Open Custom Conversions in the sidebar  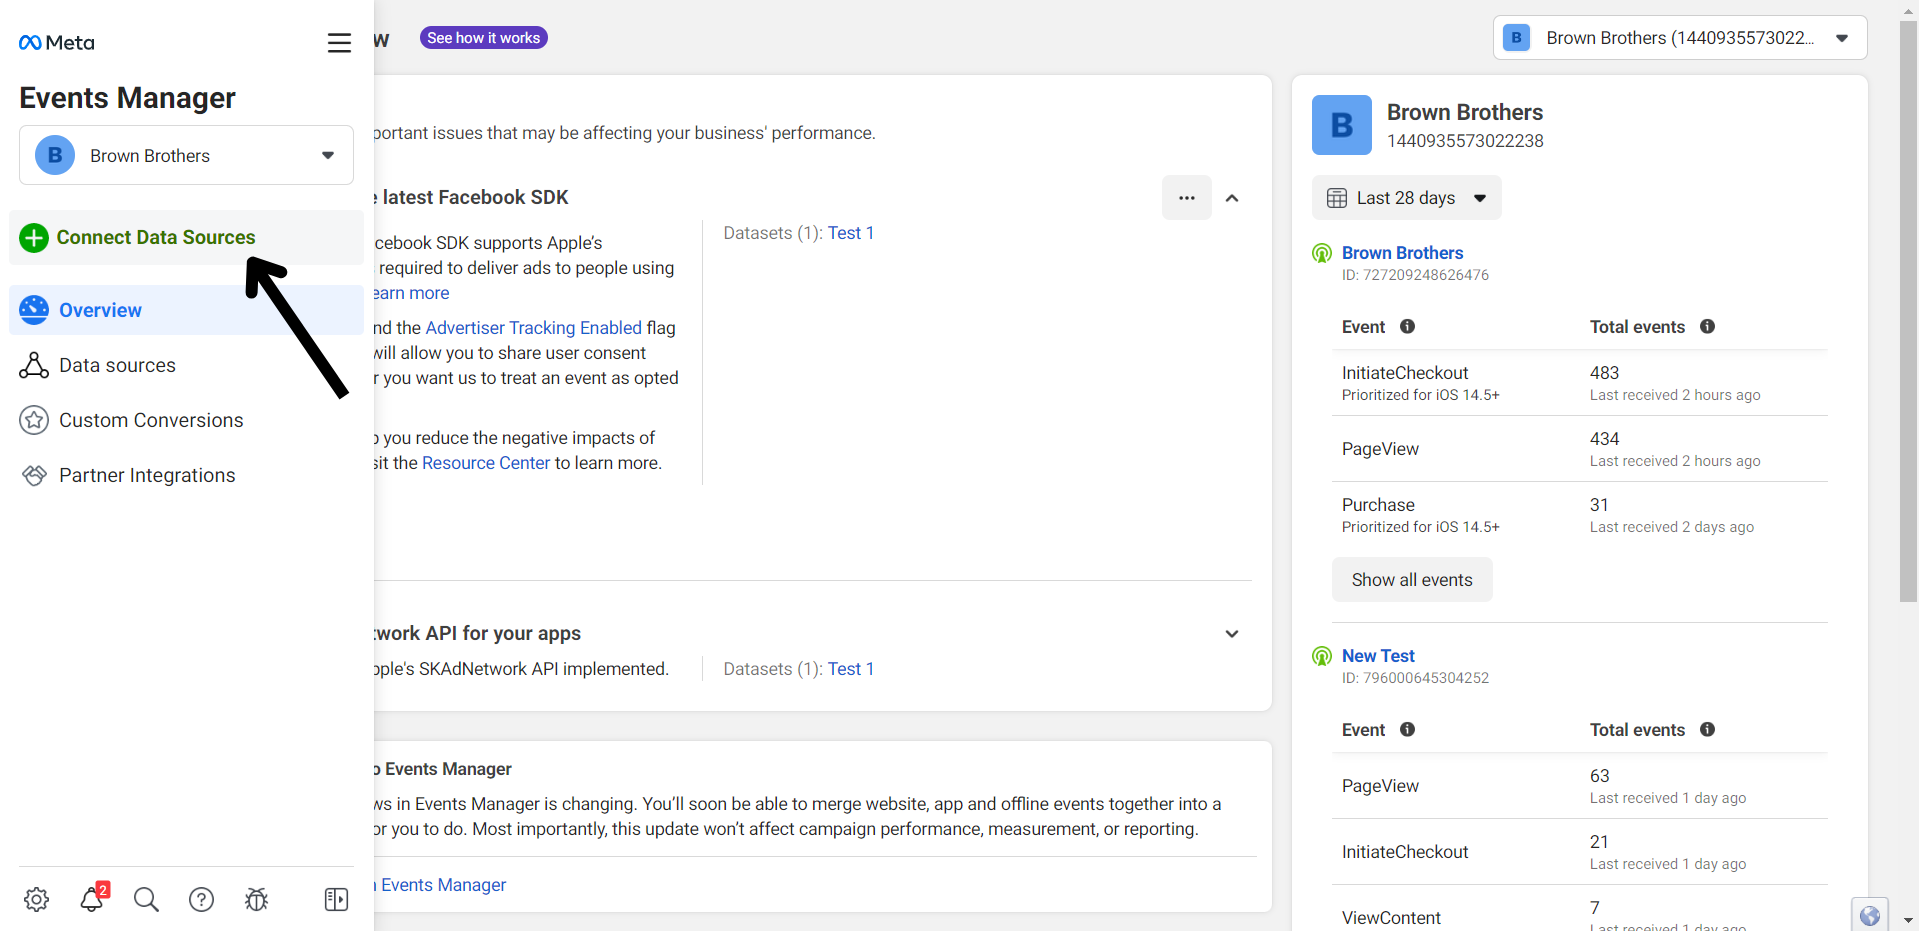coord(186,420)
